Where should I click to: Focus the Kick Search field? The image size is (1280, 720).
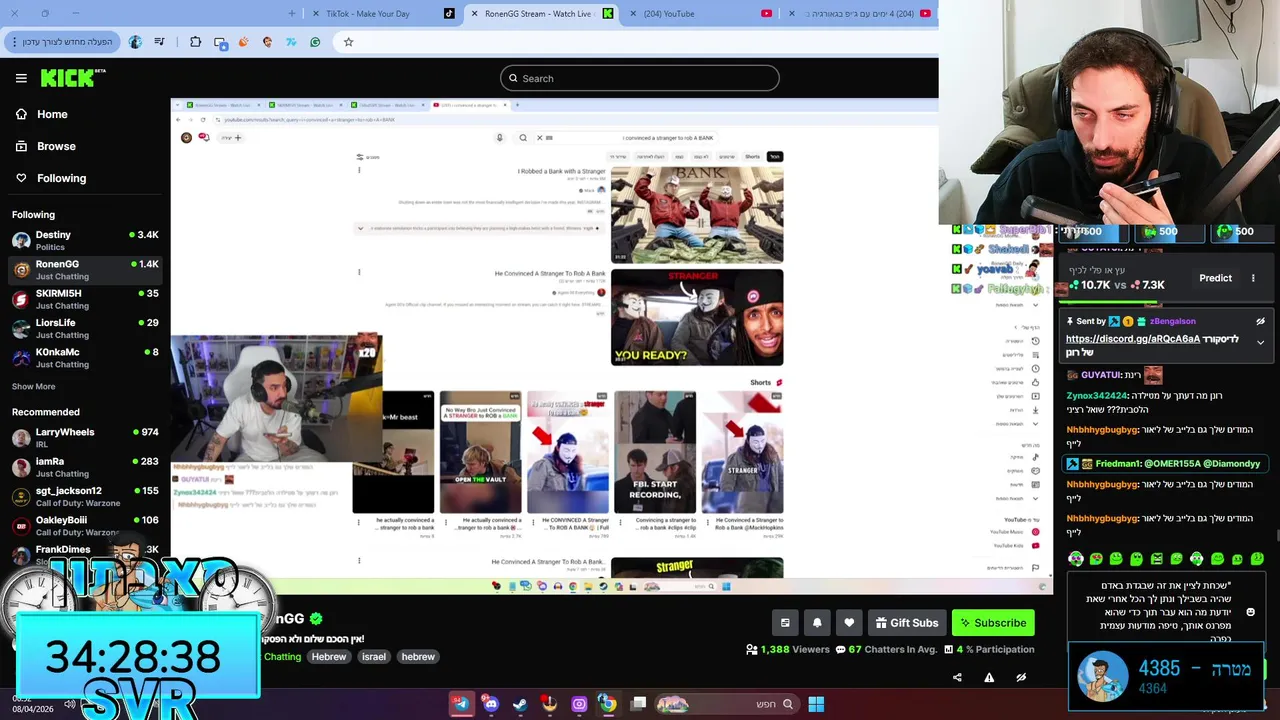pyautogui.click(x=640, y=78)
